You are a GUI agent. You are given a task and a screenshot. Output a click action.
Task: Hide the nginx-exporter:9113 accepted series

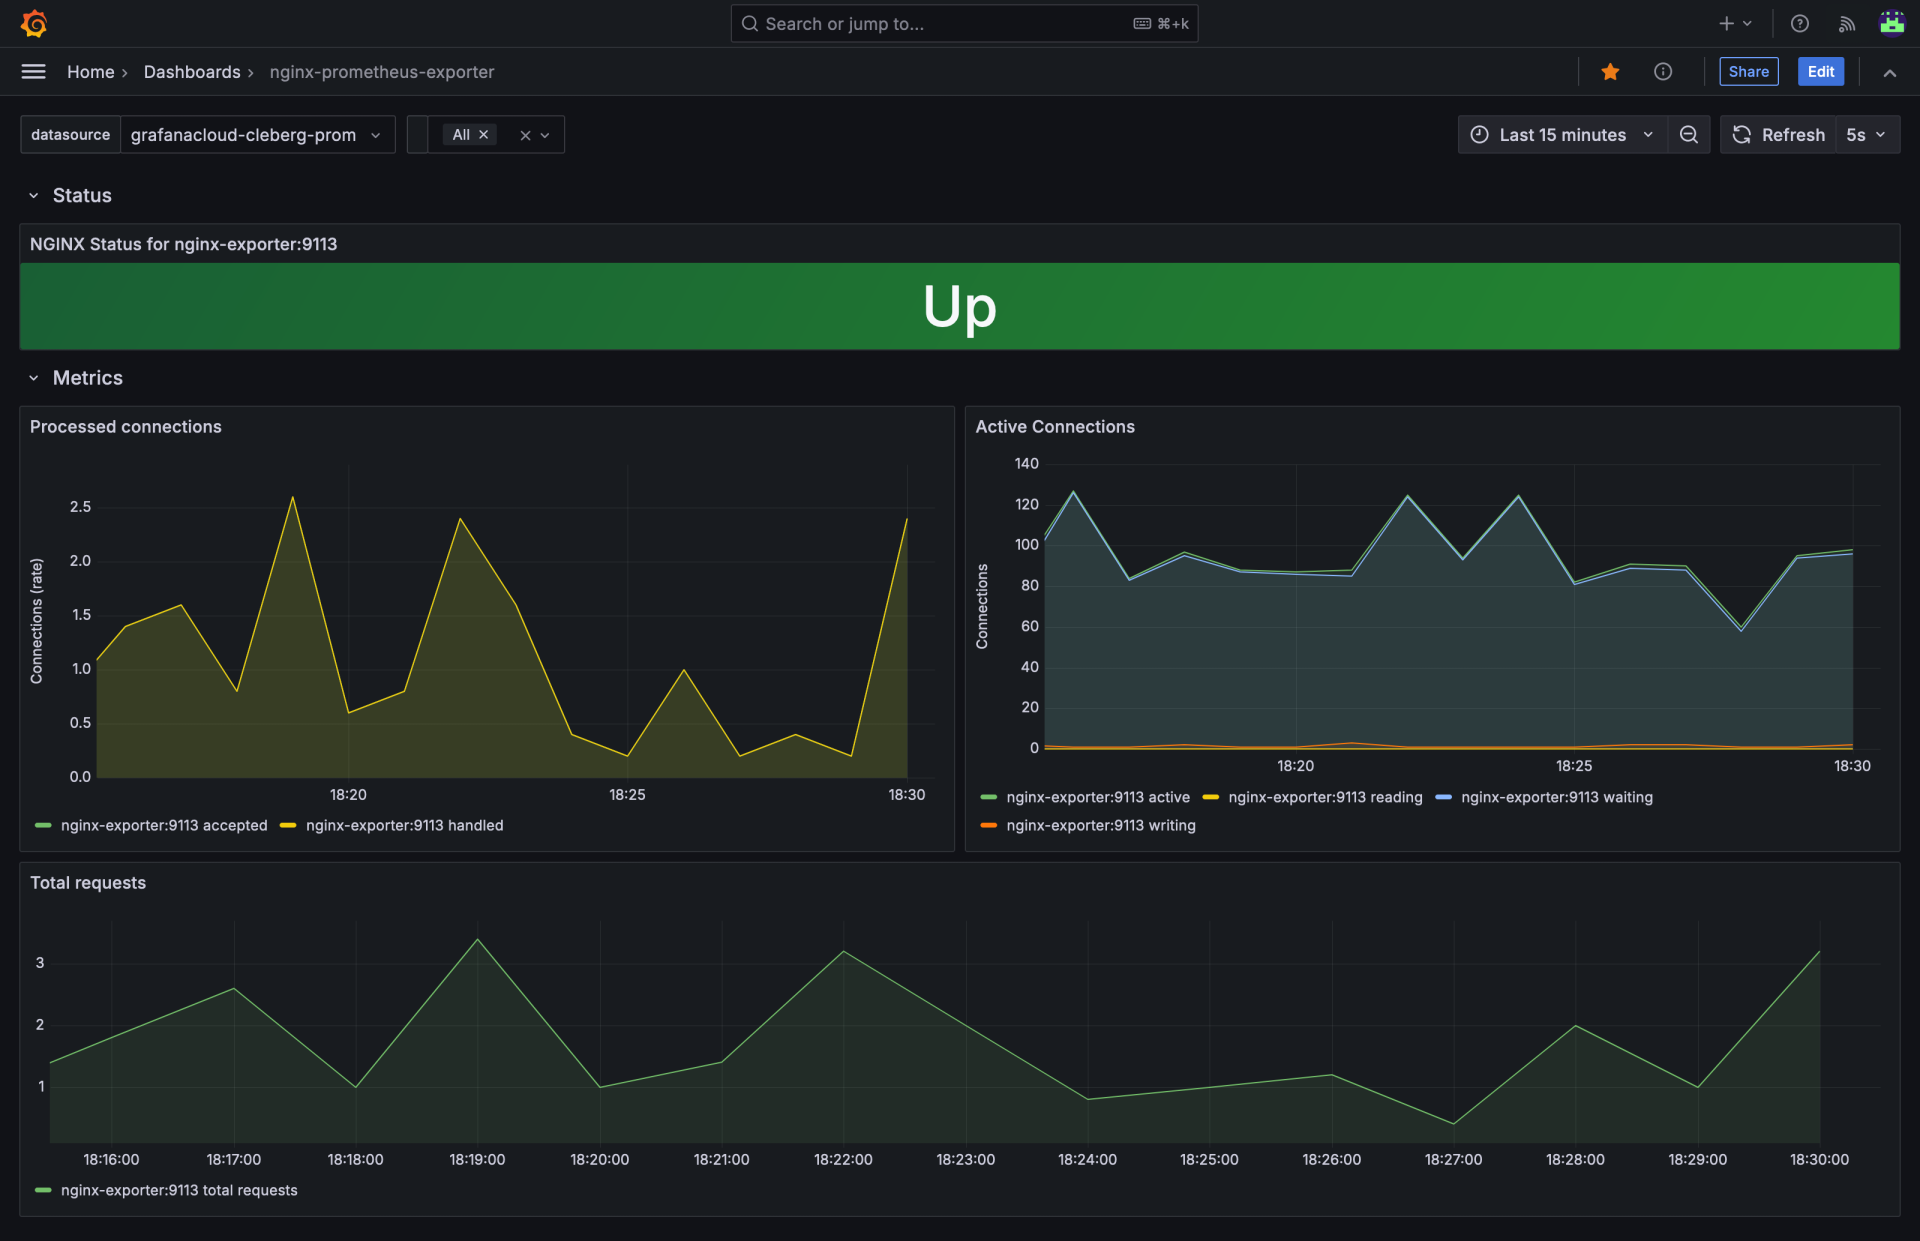point(164,825)
